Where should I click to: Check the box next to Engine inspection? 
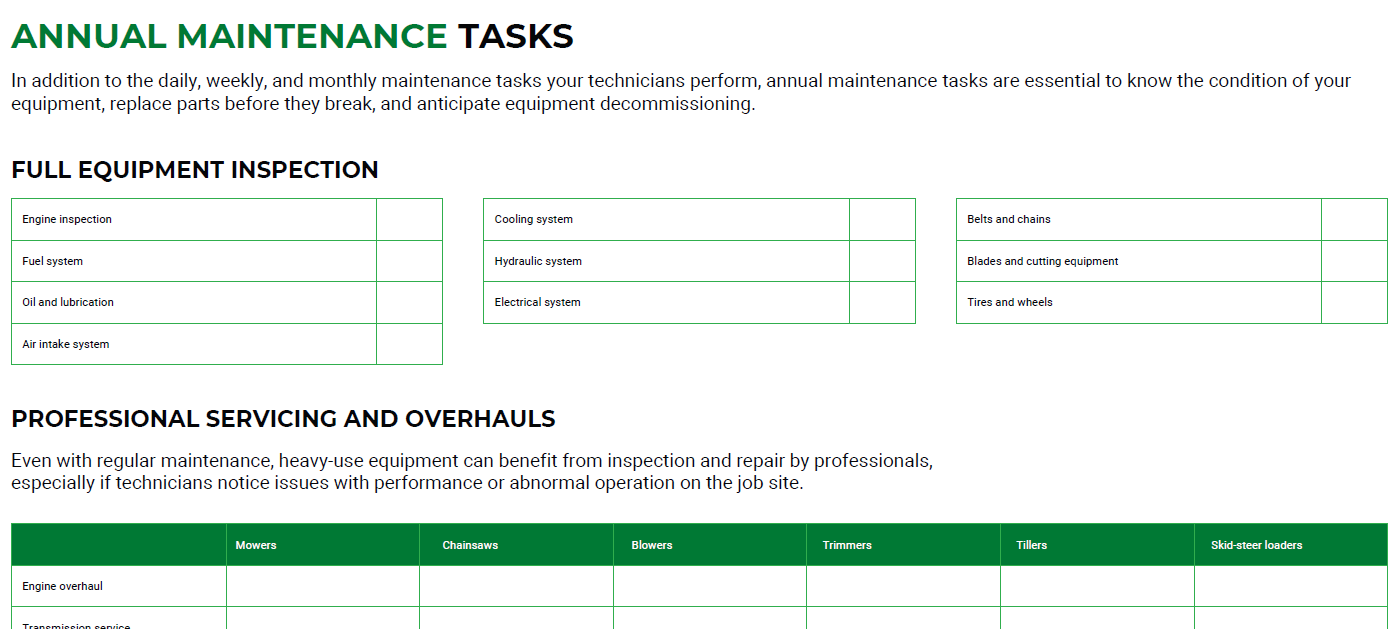pos(409,219)
